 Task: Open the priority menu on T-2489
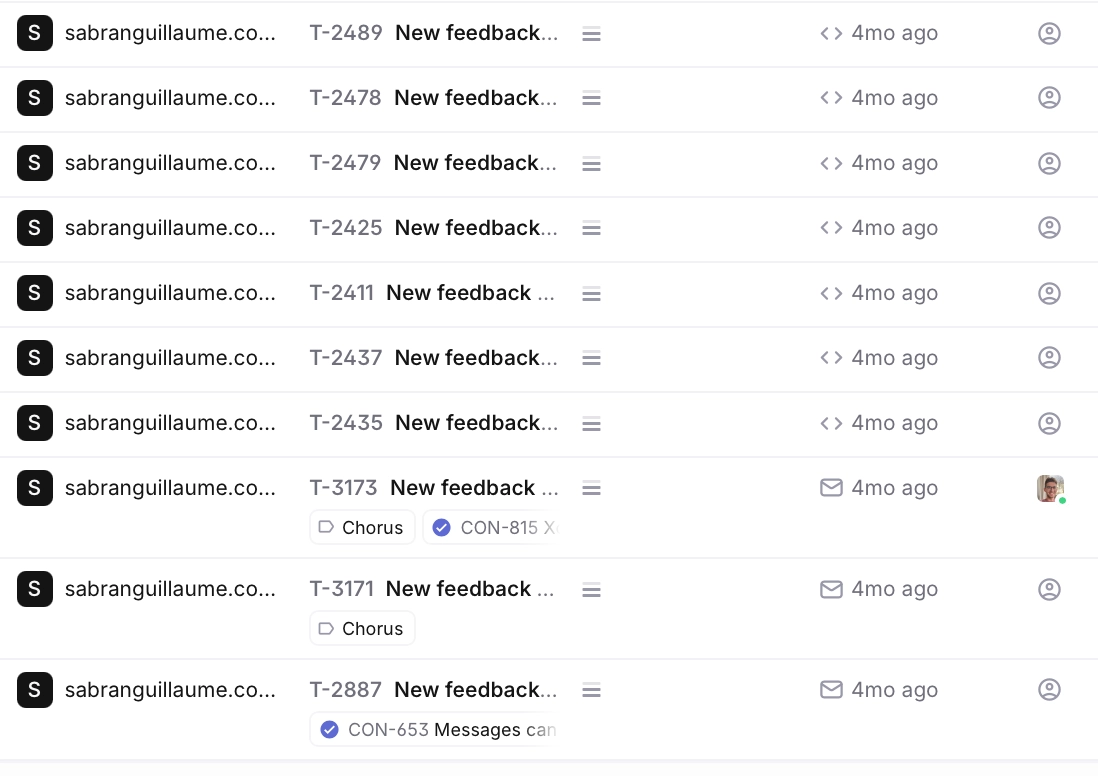point(591,34)
